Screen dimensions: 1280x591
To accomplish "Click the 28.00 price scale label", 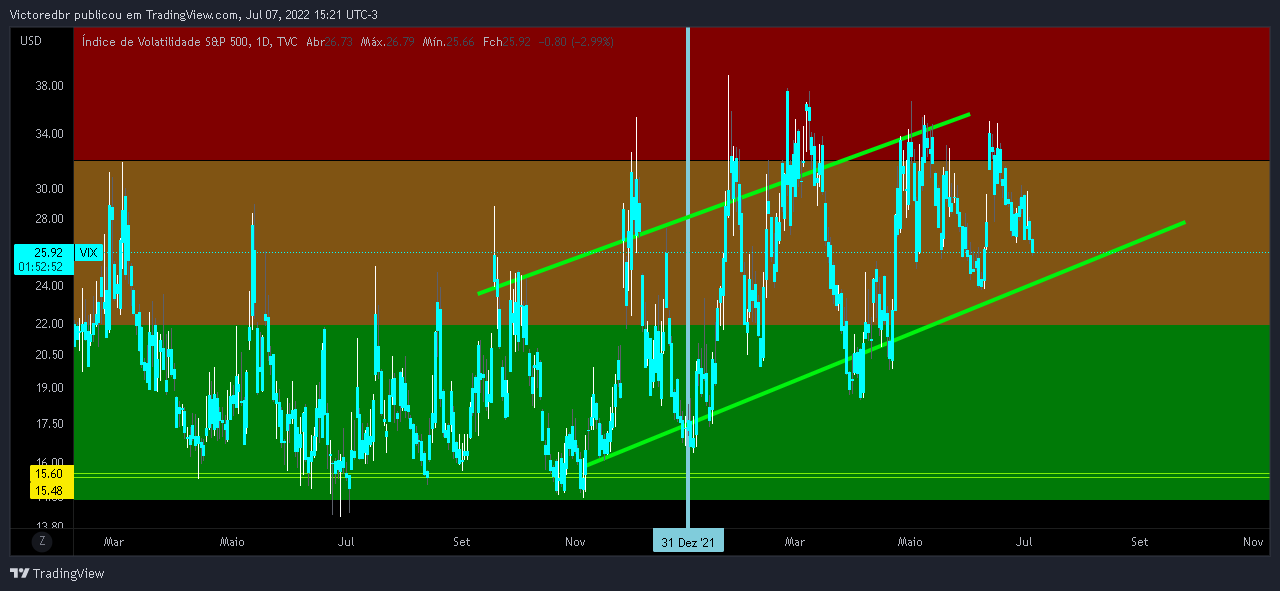I will tap(50, 219).
